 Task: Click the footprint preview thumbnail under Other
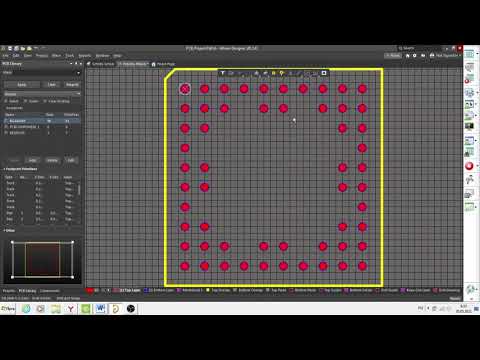(x=42, y=260)
